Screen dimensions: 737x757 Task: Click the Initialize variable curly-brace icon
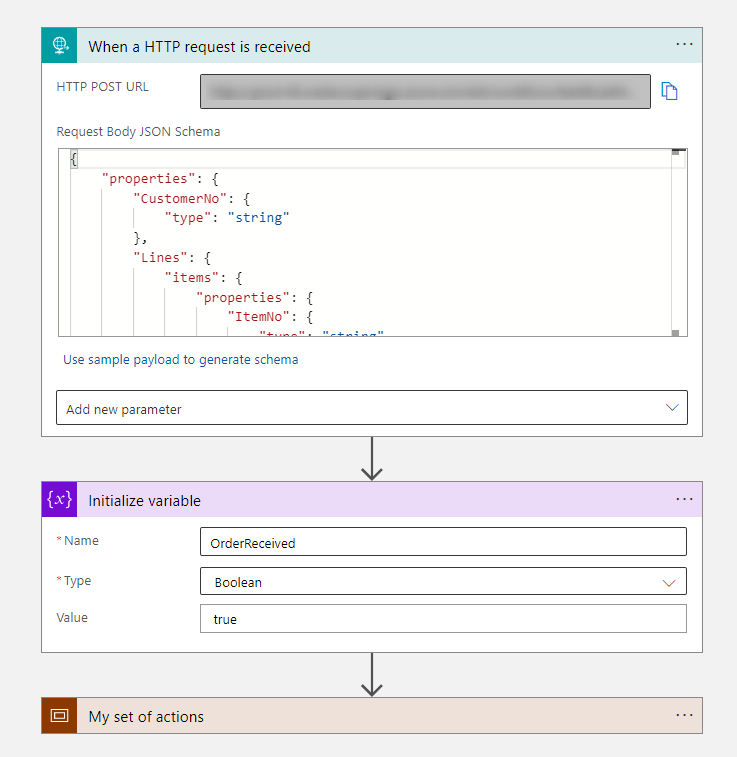tap(59, 500)
